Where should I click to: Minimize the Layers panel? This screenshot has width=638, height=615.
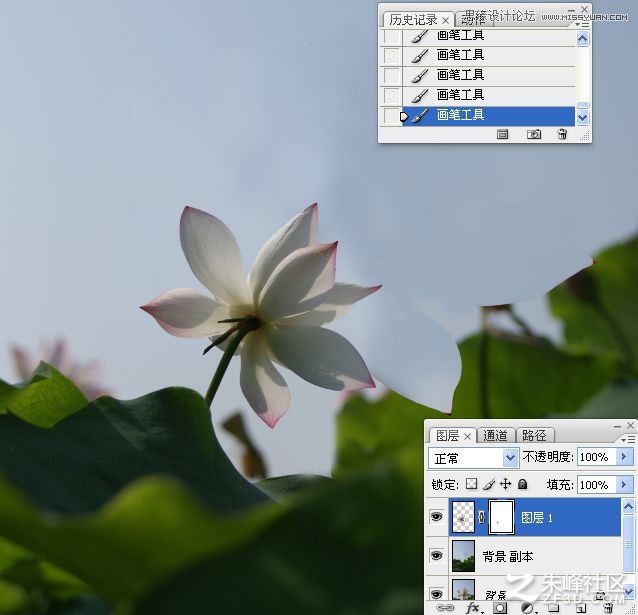click(617, 426)
